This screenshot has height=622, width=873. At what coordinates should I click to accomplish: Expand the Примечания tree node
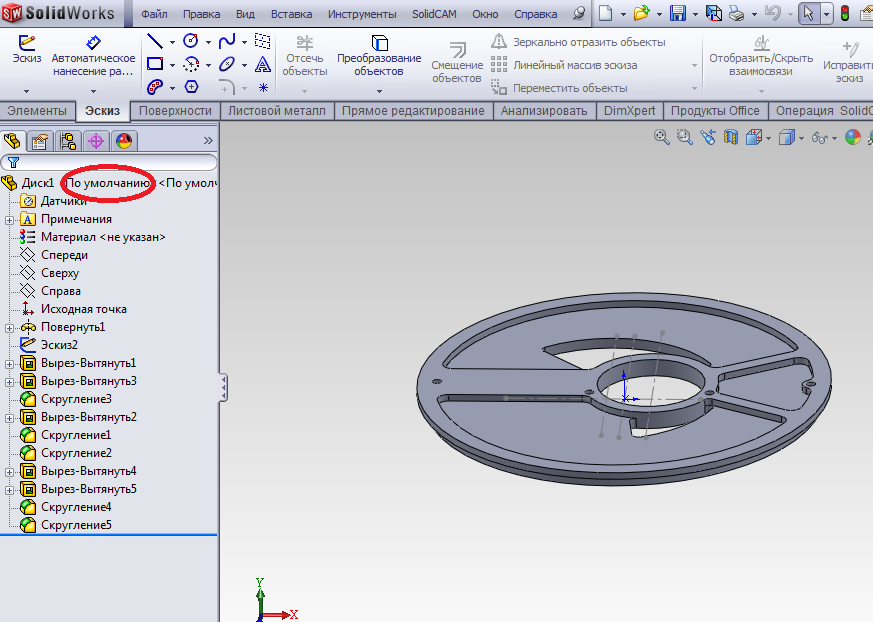pyautogui.click(x=9, y=220)
